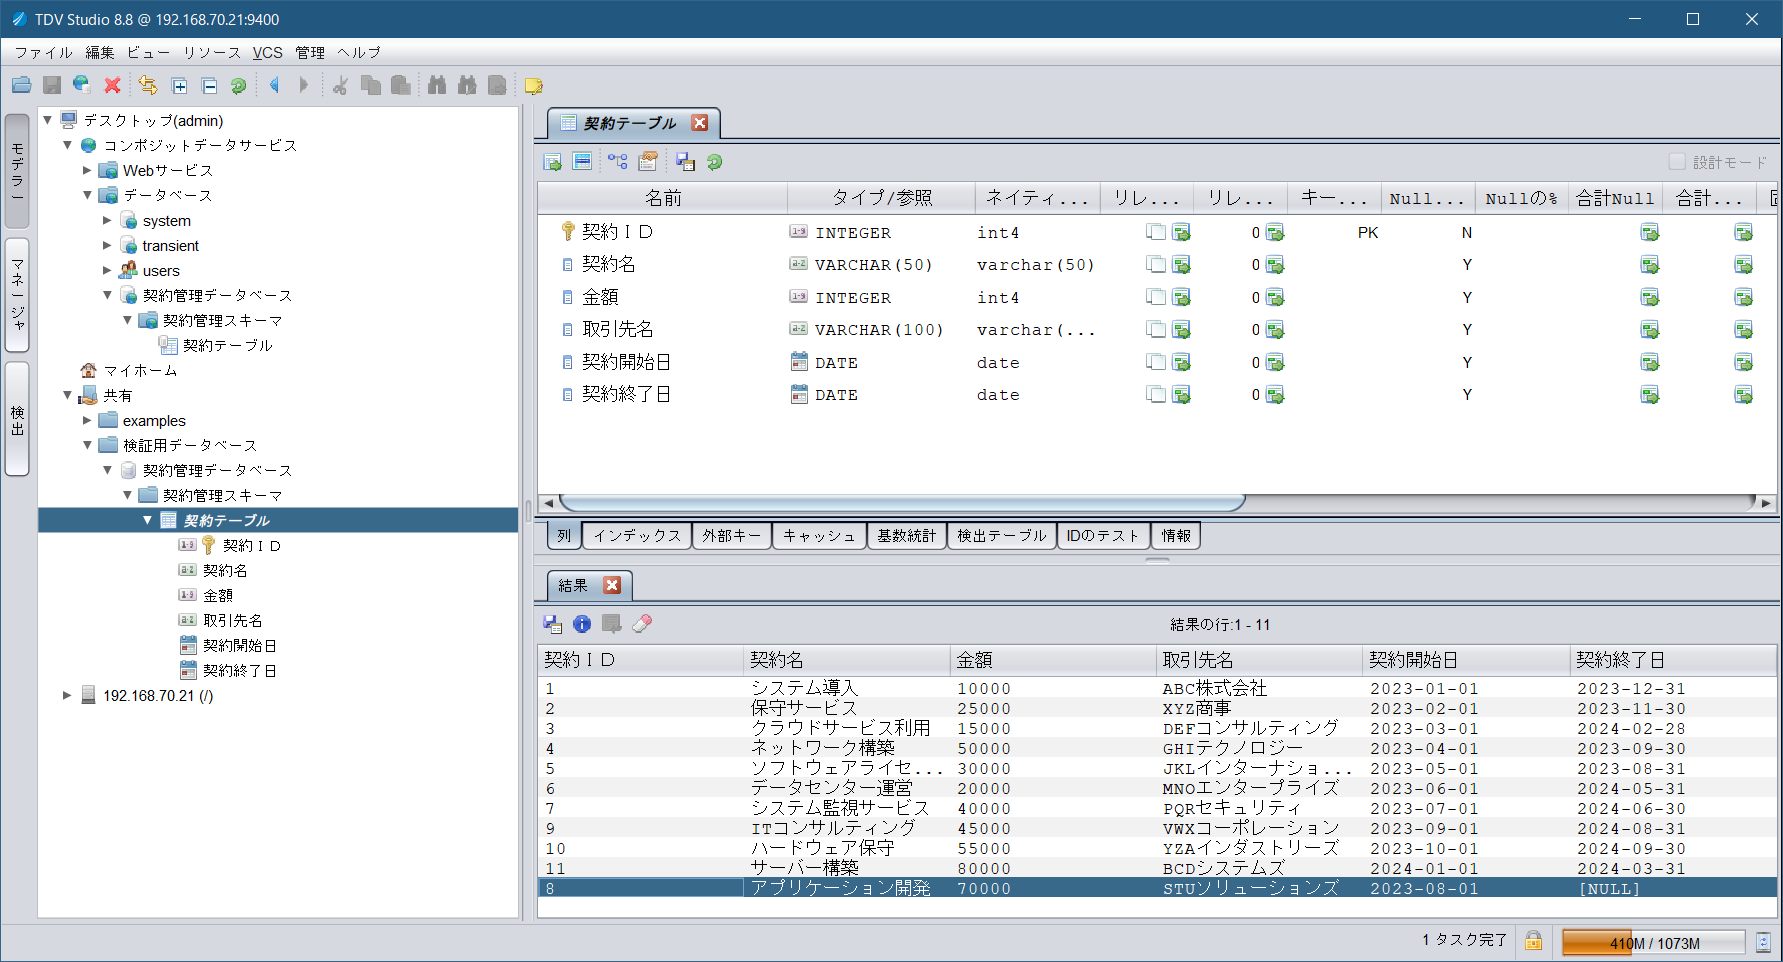Screen dimensions: 1783x962
Task: Select the 契約名 column in the tree
Action: click(225, 570)
